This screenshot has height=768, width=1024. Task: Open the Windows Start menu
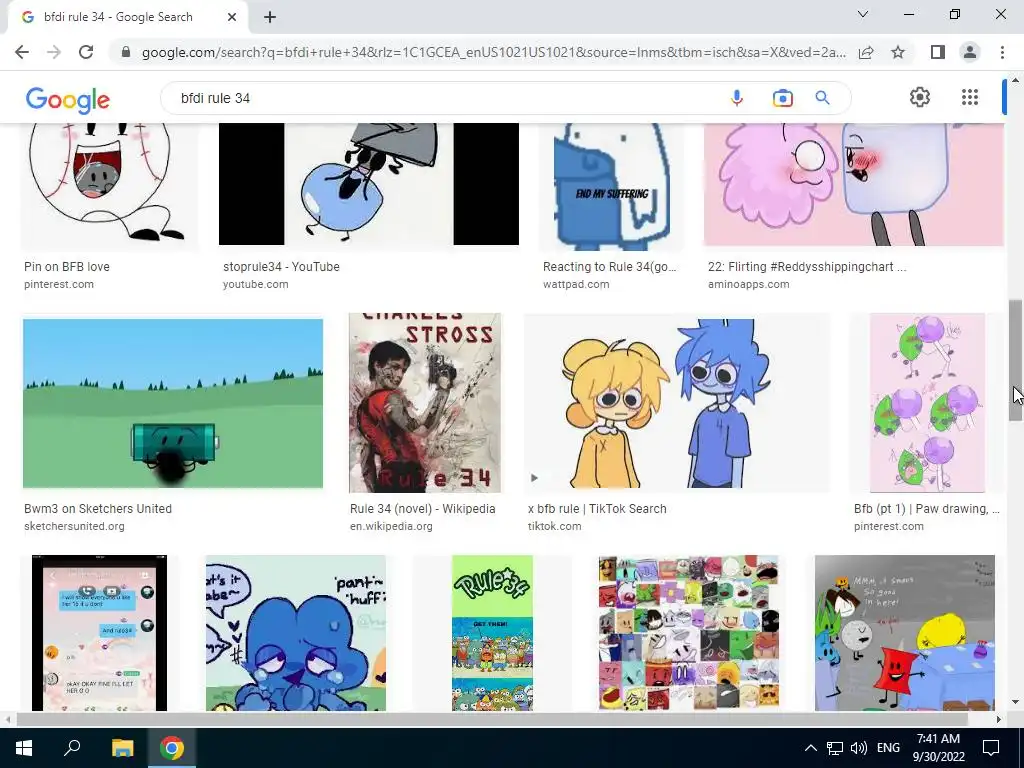point(24,748)
